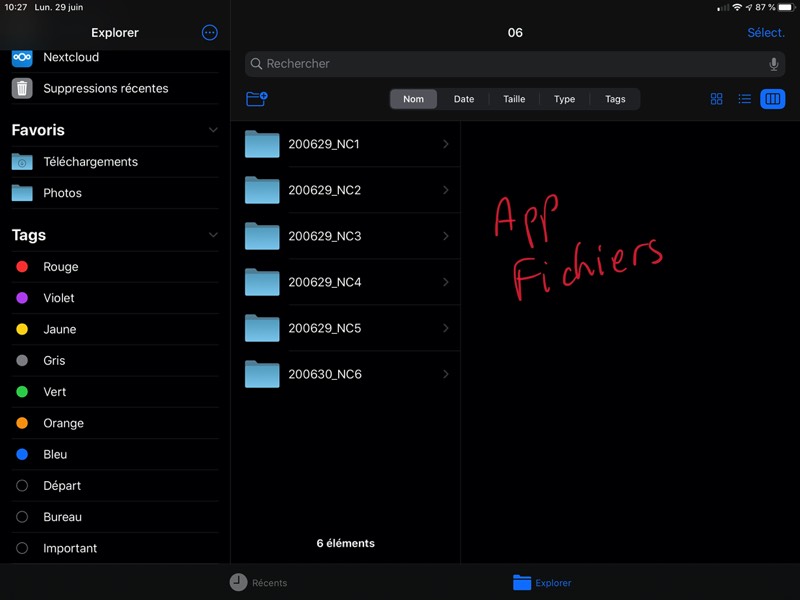Switch to column view
This screenshot has height=600, width=800.
pos(772,99)
